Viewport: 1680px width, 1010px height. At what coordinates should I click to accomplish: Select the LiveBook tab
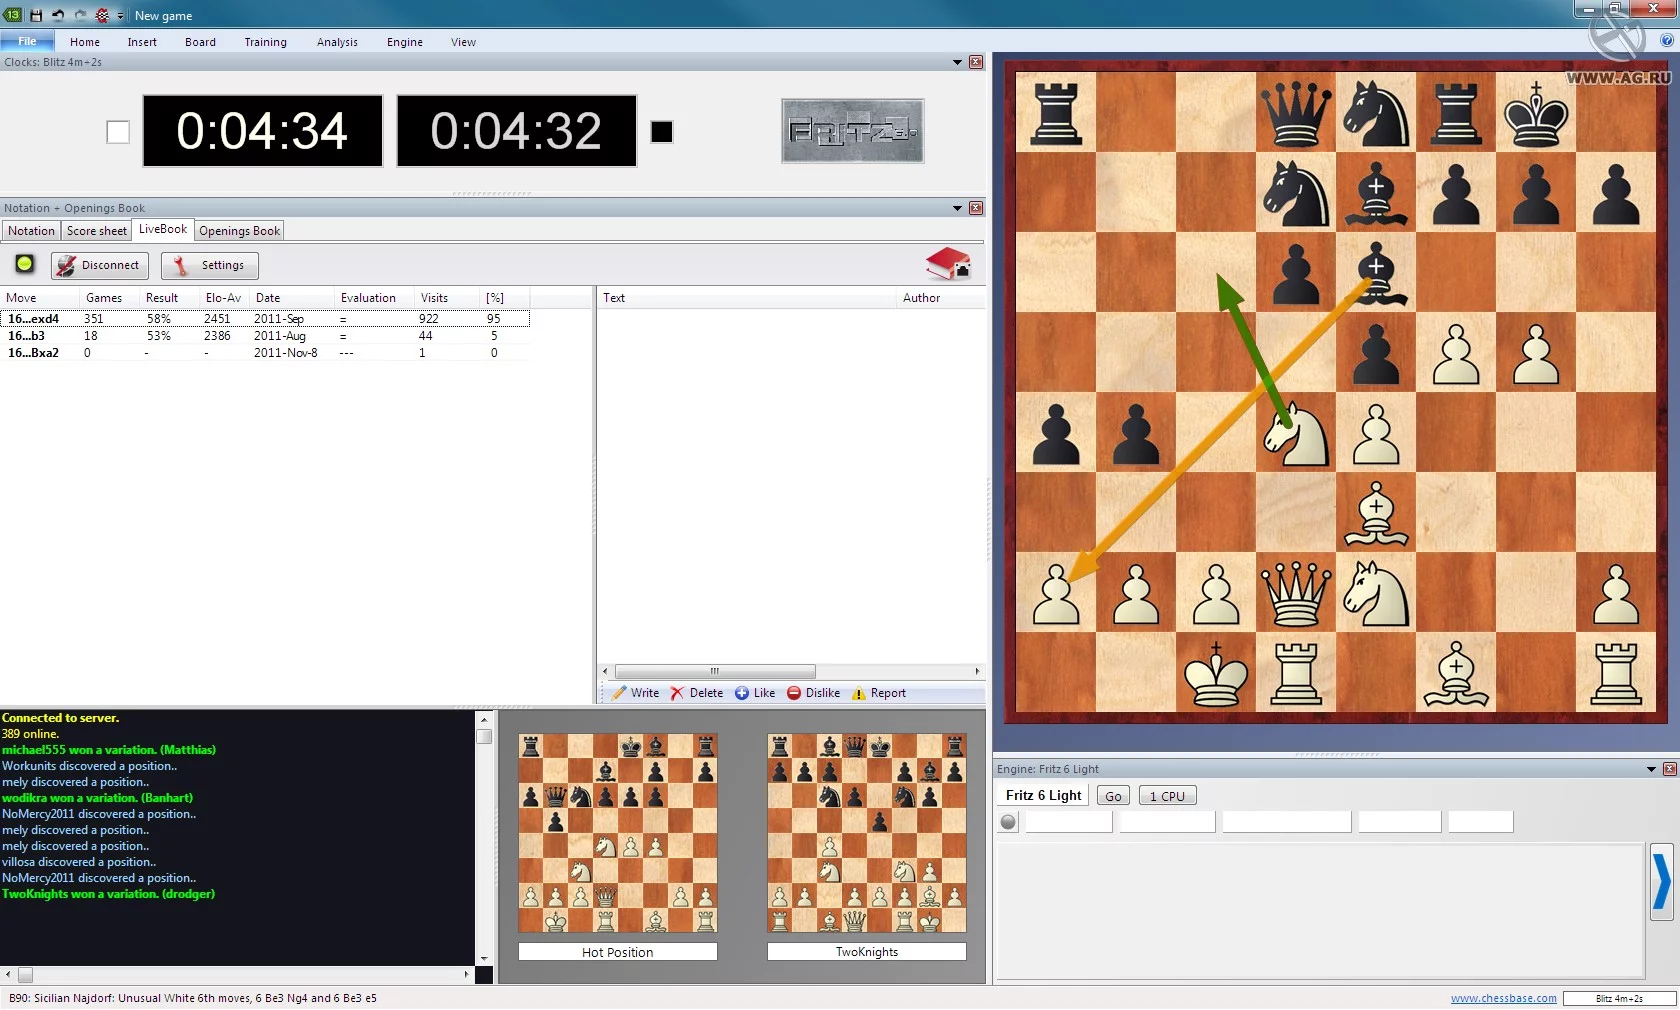(163, 229)
